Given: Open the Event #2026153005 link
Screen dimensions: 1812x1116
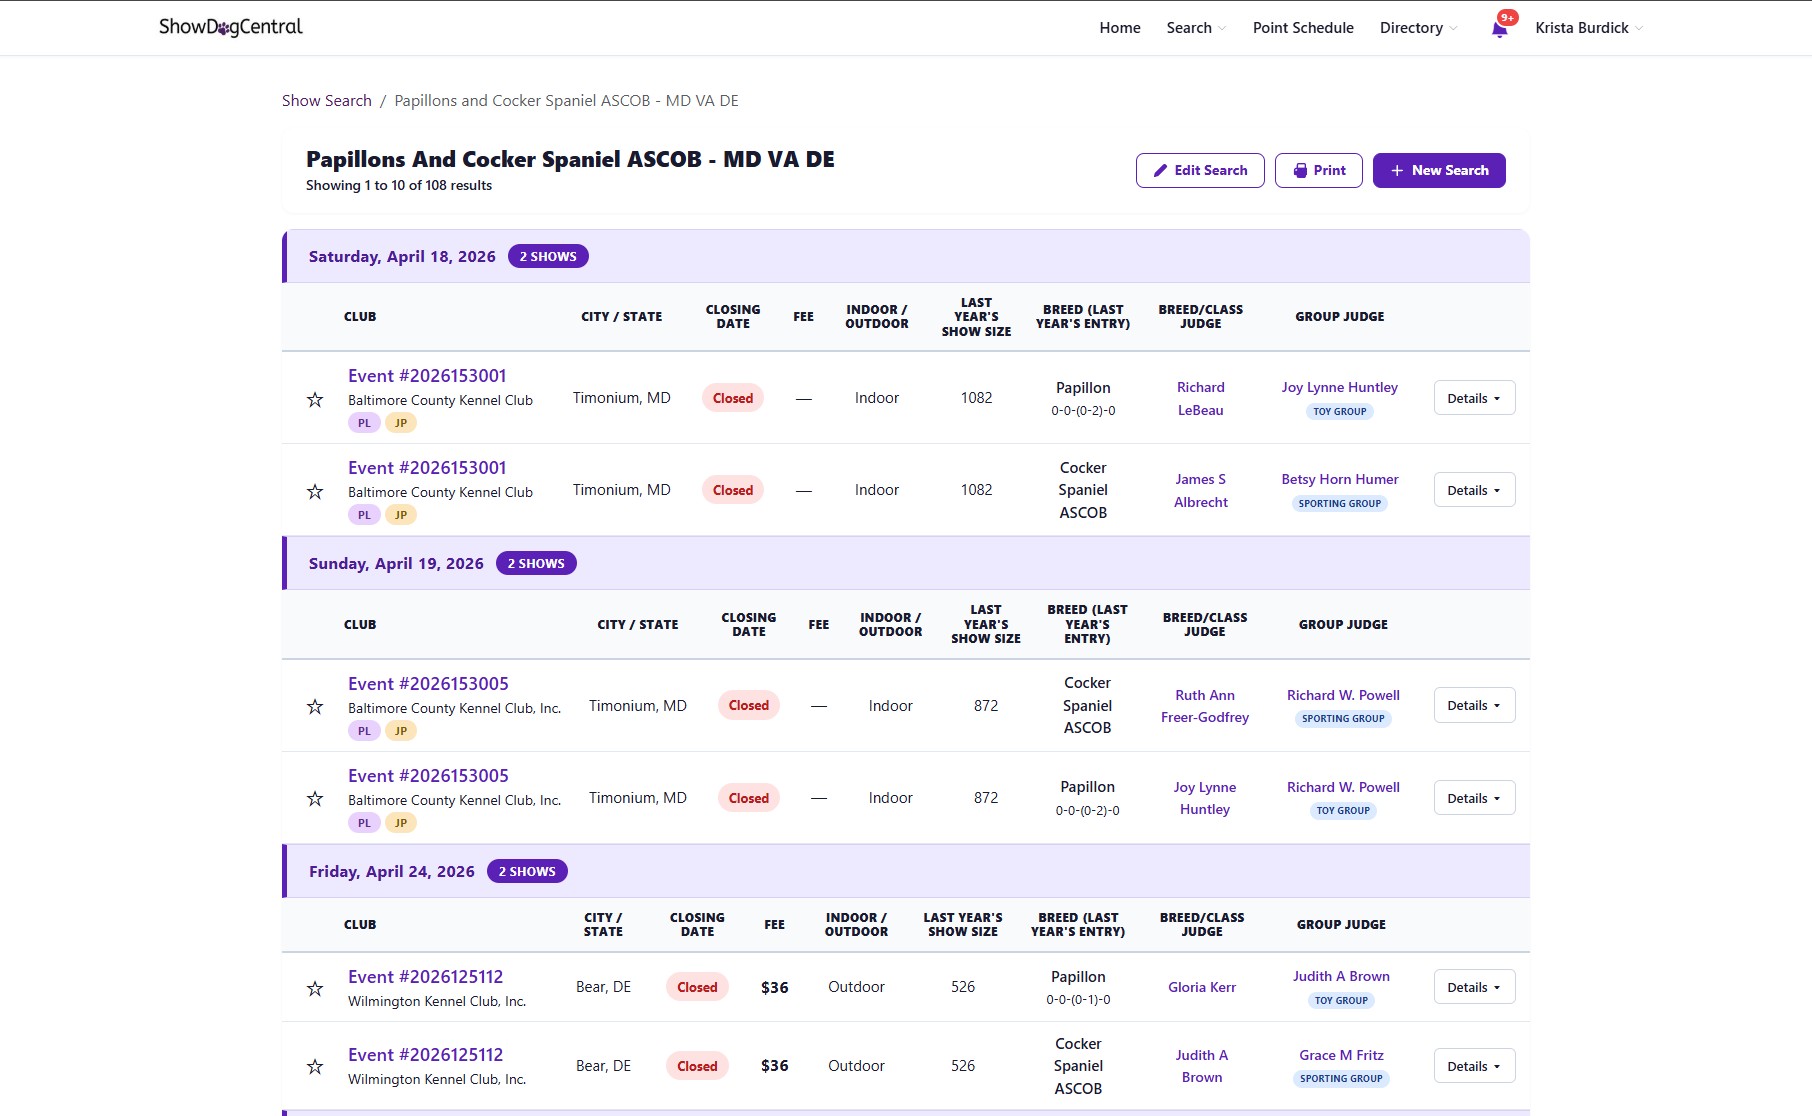Looking at the screenshot, I should coord(427,683).
